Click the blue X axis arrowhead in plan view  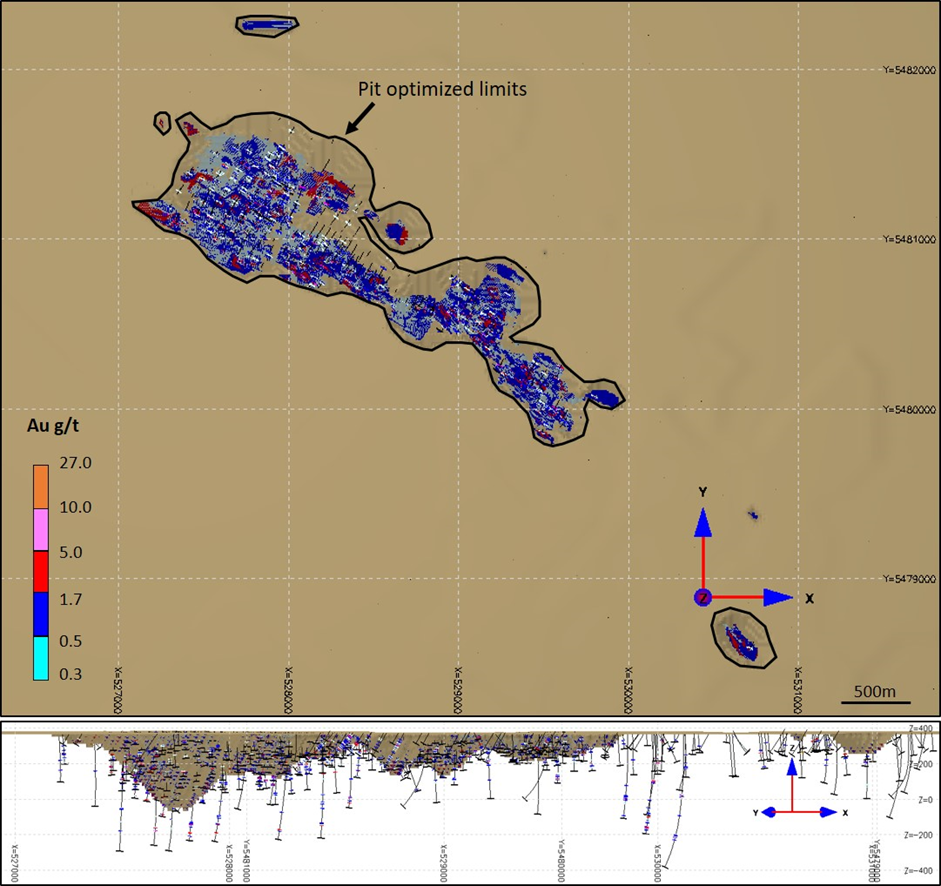pos(779,598)
